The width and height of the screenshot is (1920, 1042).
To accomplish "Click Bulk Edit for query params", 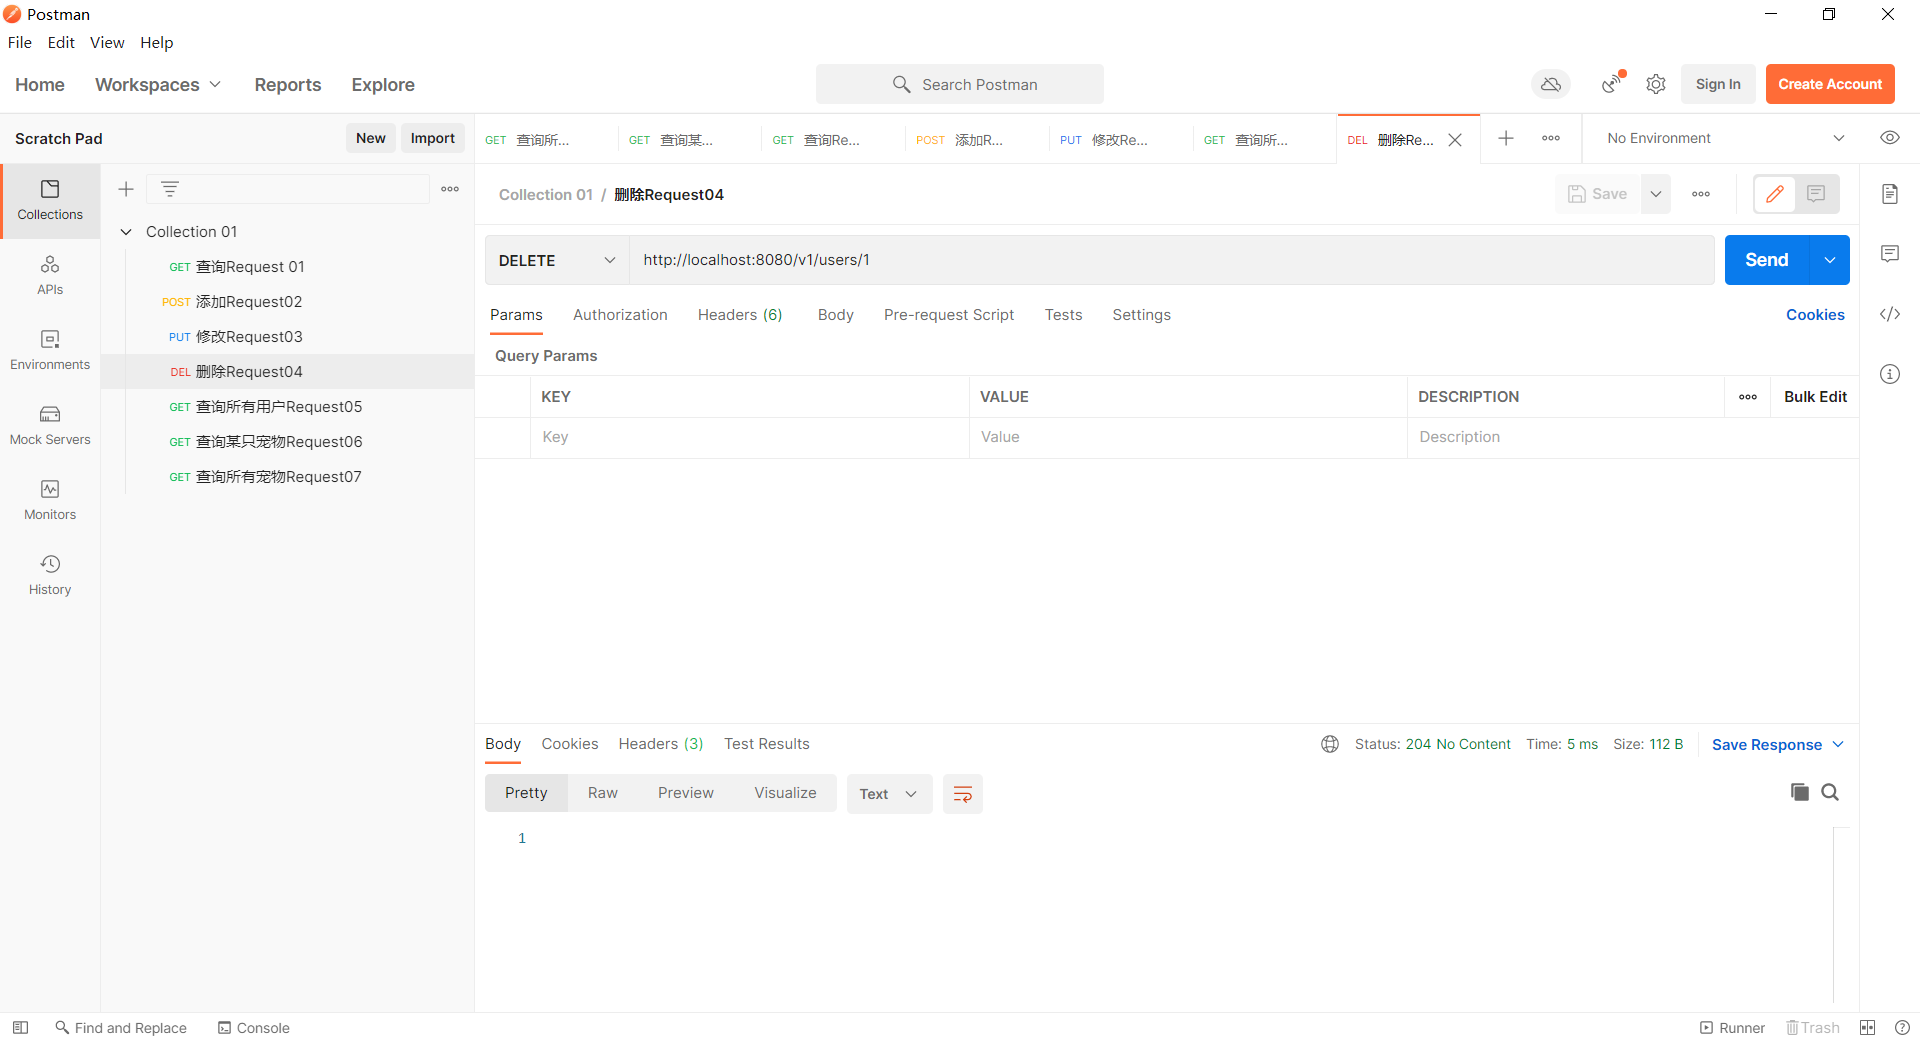I will point(1815,397).
